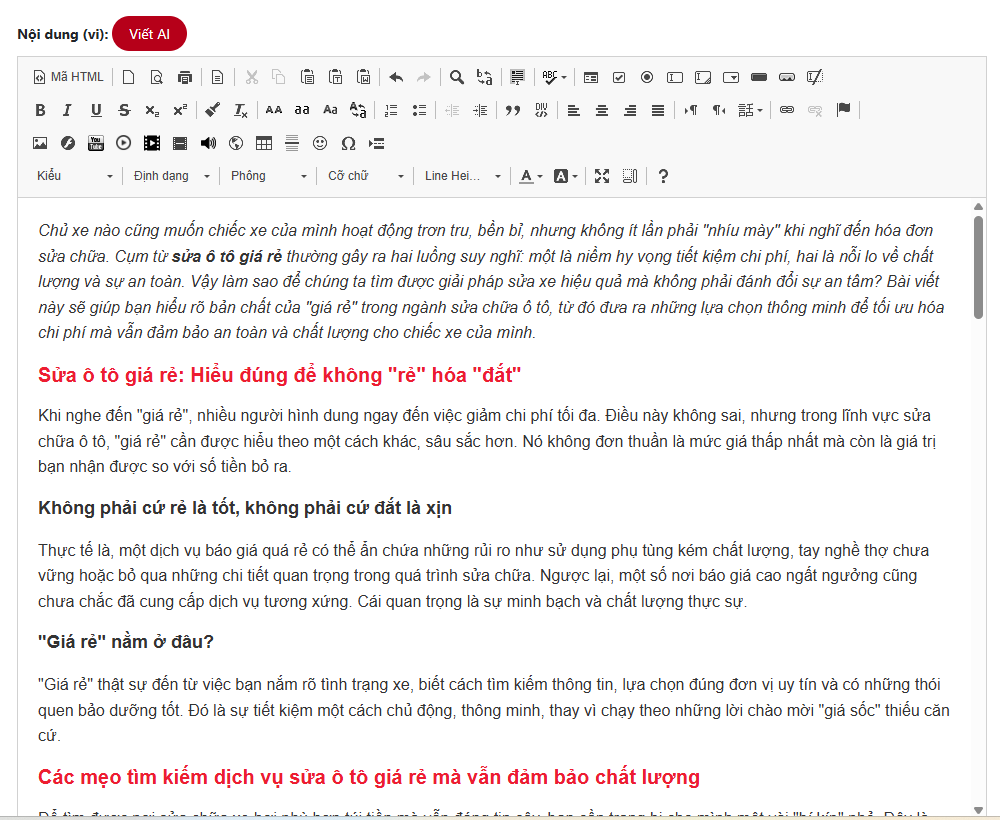Toggle block quote formatting
Viewport: 1000px width, 820px height.
[x=513, y=110]
